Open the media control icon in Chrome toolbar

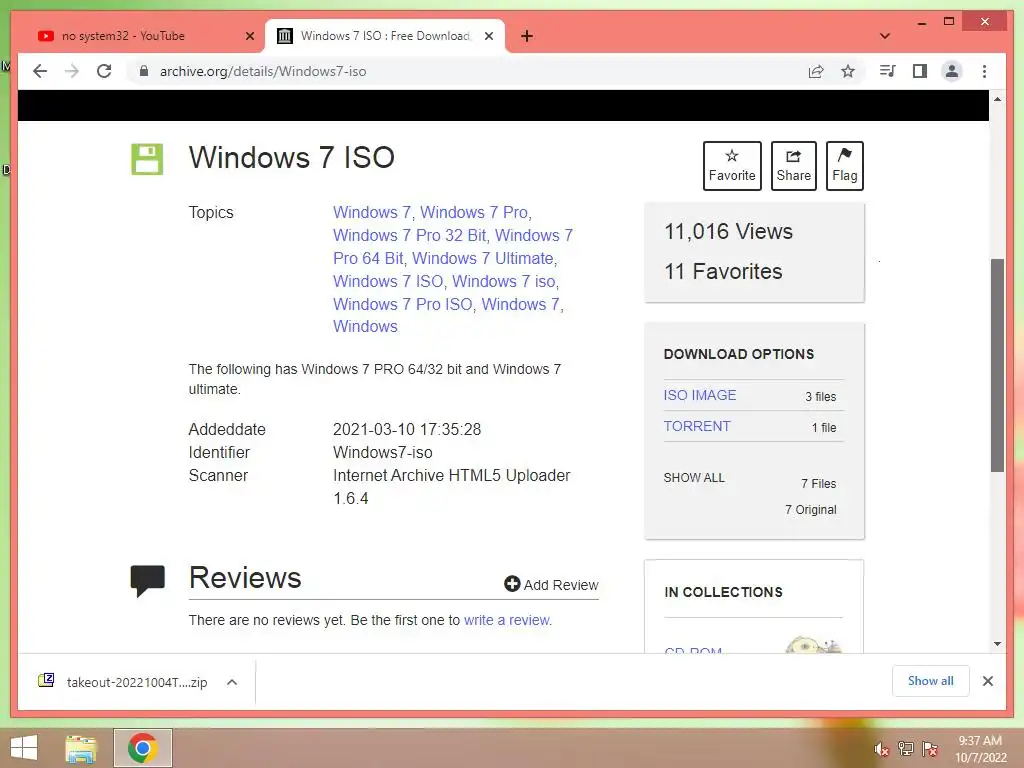887,71
